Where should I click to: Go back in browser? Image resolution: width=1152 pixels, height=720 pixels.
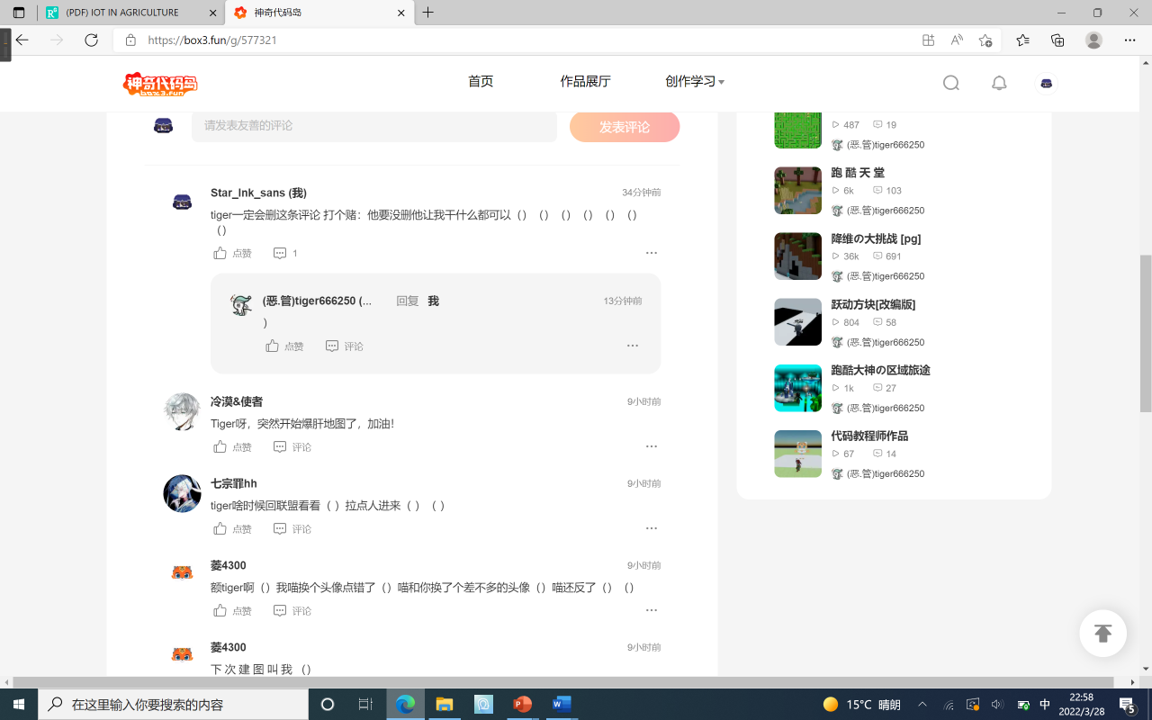pos(23,40)
